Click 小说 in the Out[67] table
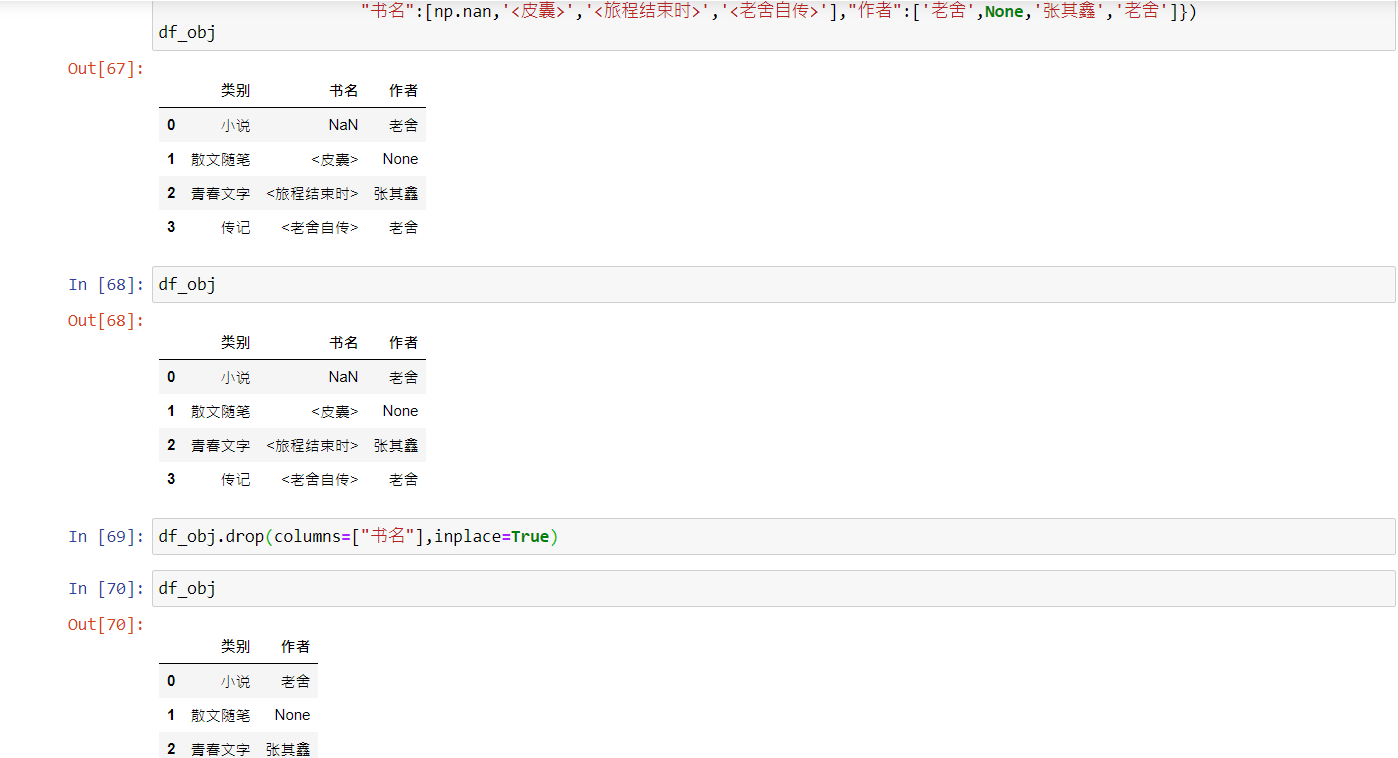 tap(236, 125)
